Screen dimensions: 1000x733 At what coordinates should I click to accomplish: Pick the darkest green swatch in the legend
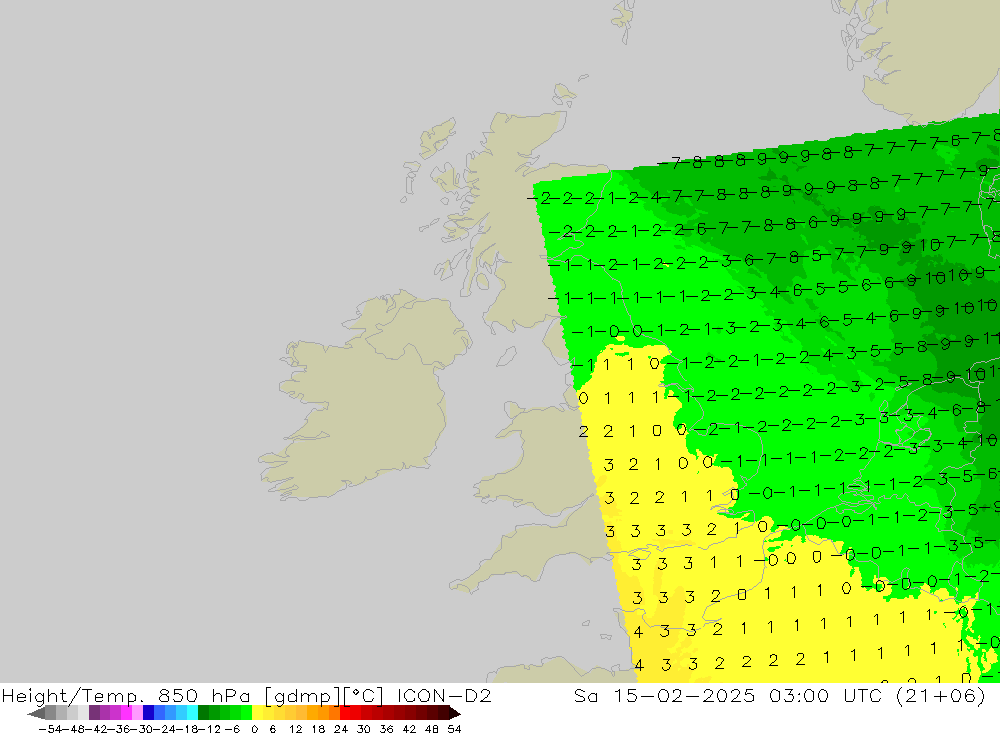pyautogui.click(x=203, y=713)
